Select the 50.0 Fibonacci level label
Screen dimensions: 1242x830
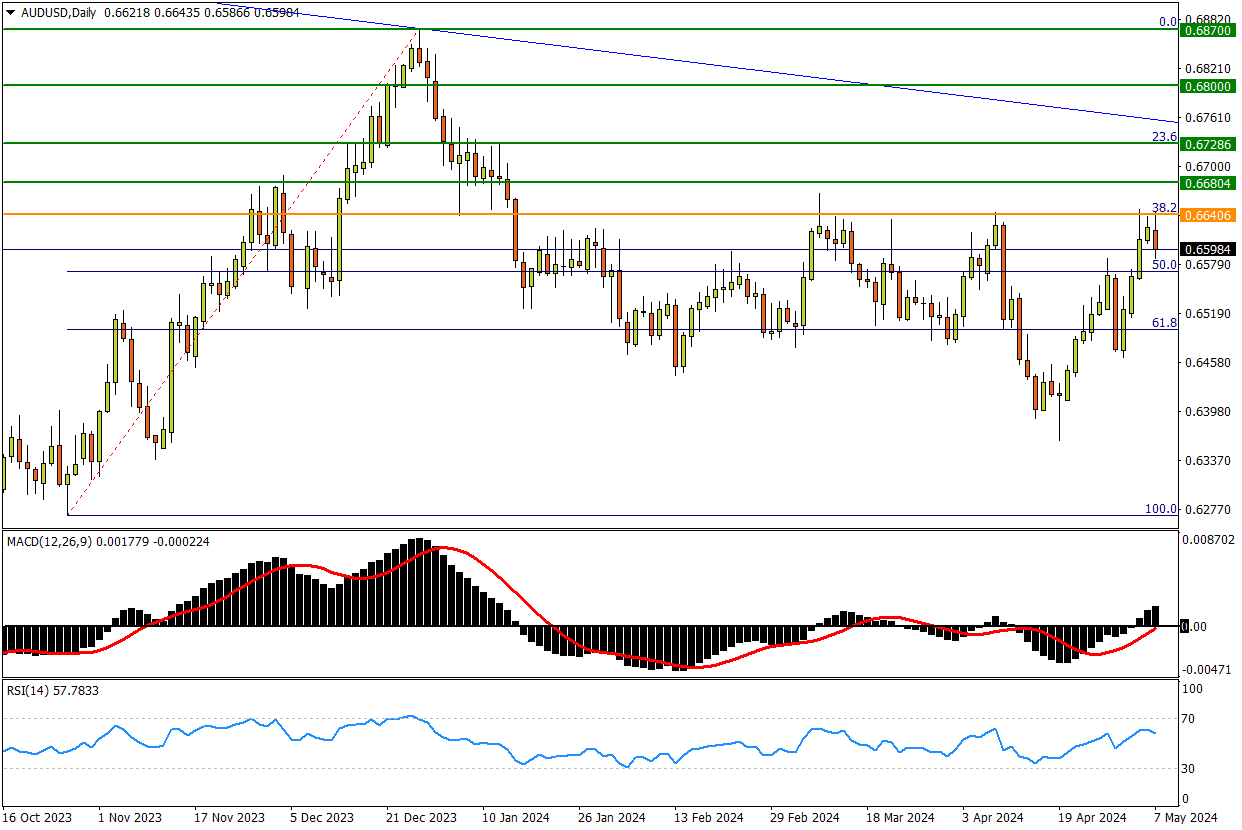(1163, 265)
